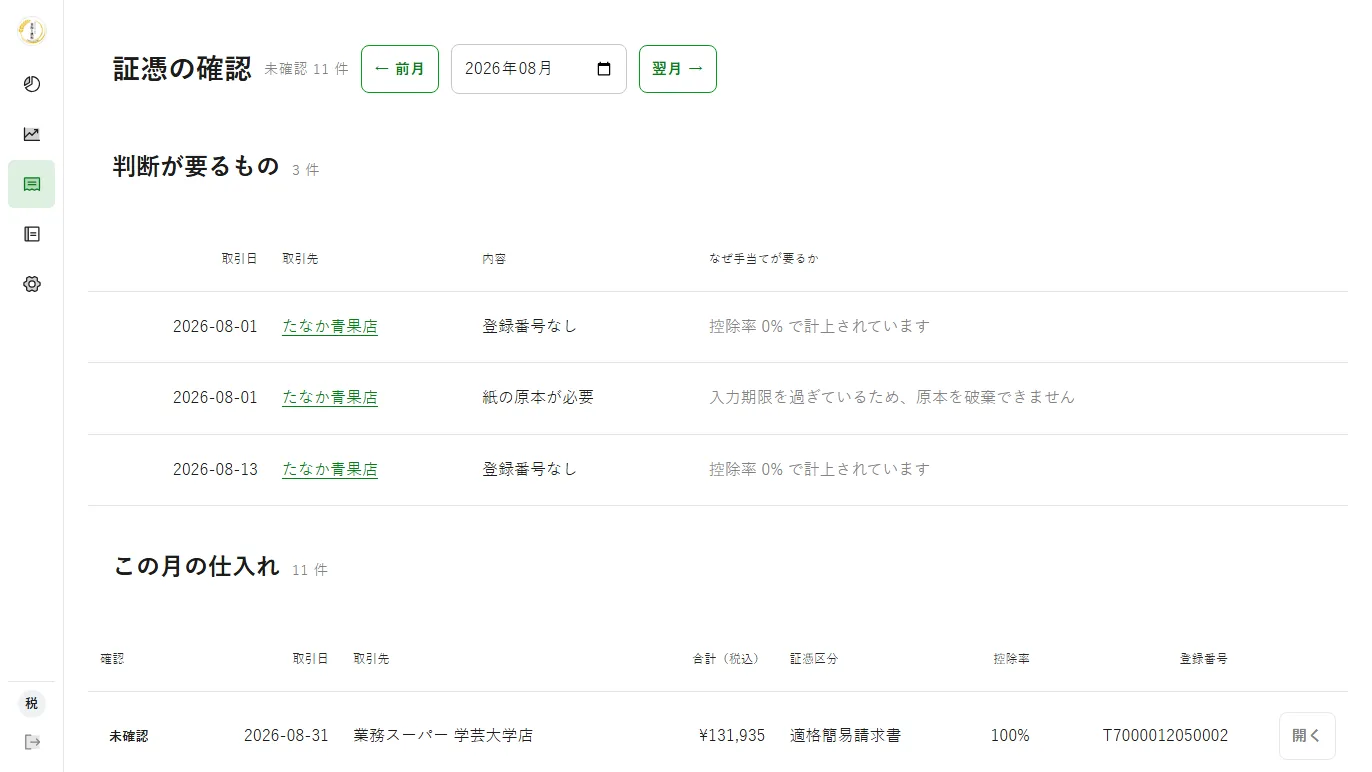
Task: Click 開く button for 業務スーパー 学芸大学店
Action: 1307,736
